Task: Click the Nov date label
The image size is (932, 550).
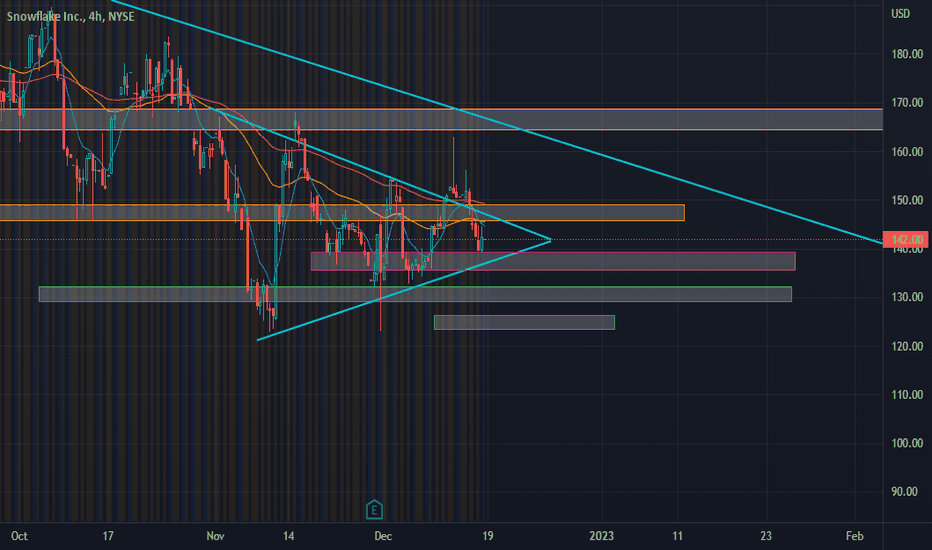Action: 215,536
